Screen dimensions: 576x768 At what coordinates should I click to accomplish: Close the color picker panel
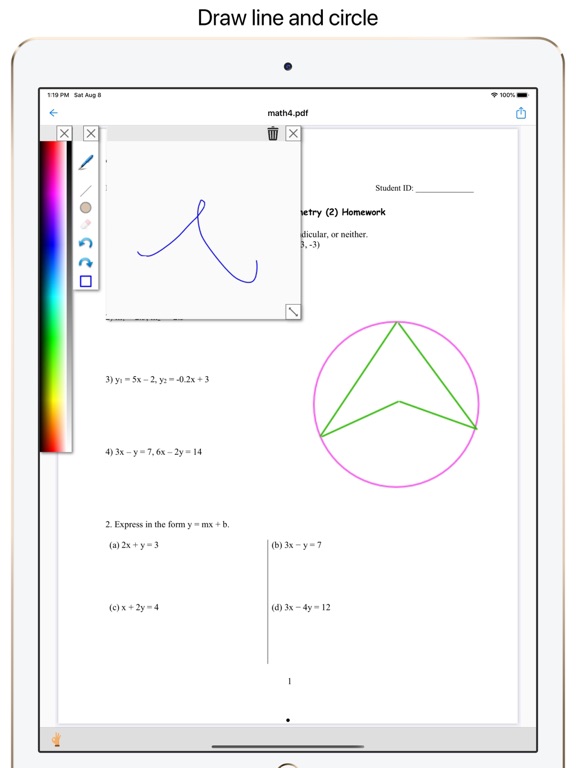click(64, 133)
